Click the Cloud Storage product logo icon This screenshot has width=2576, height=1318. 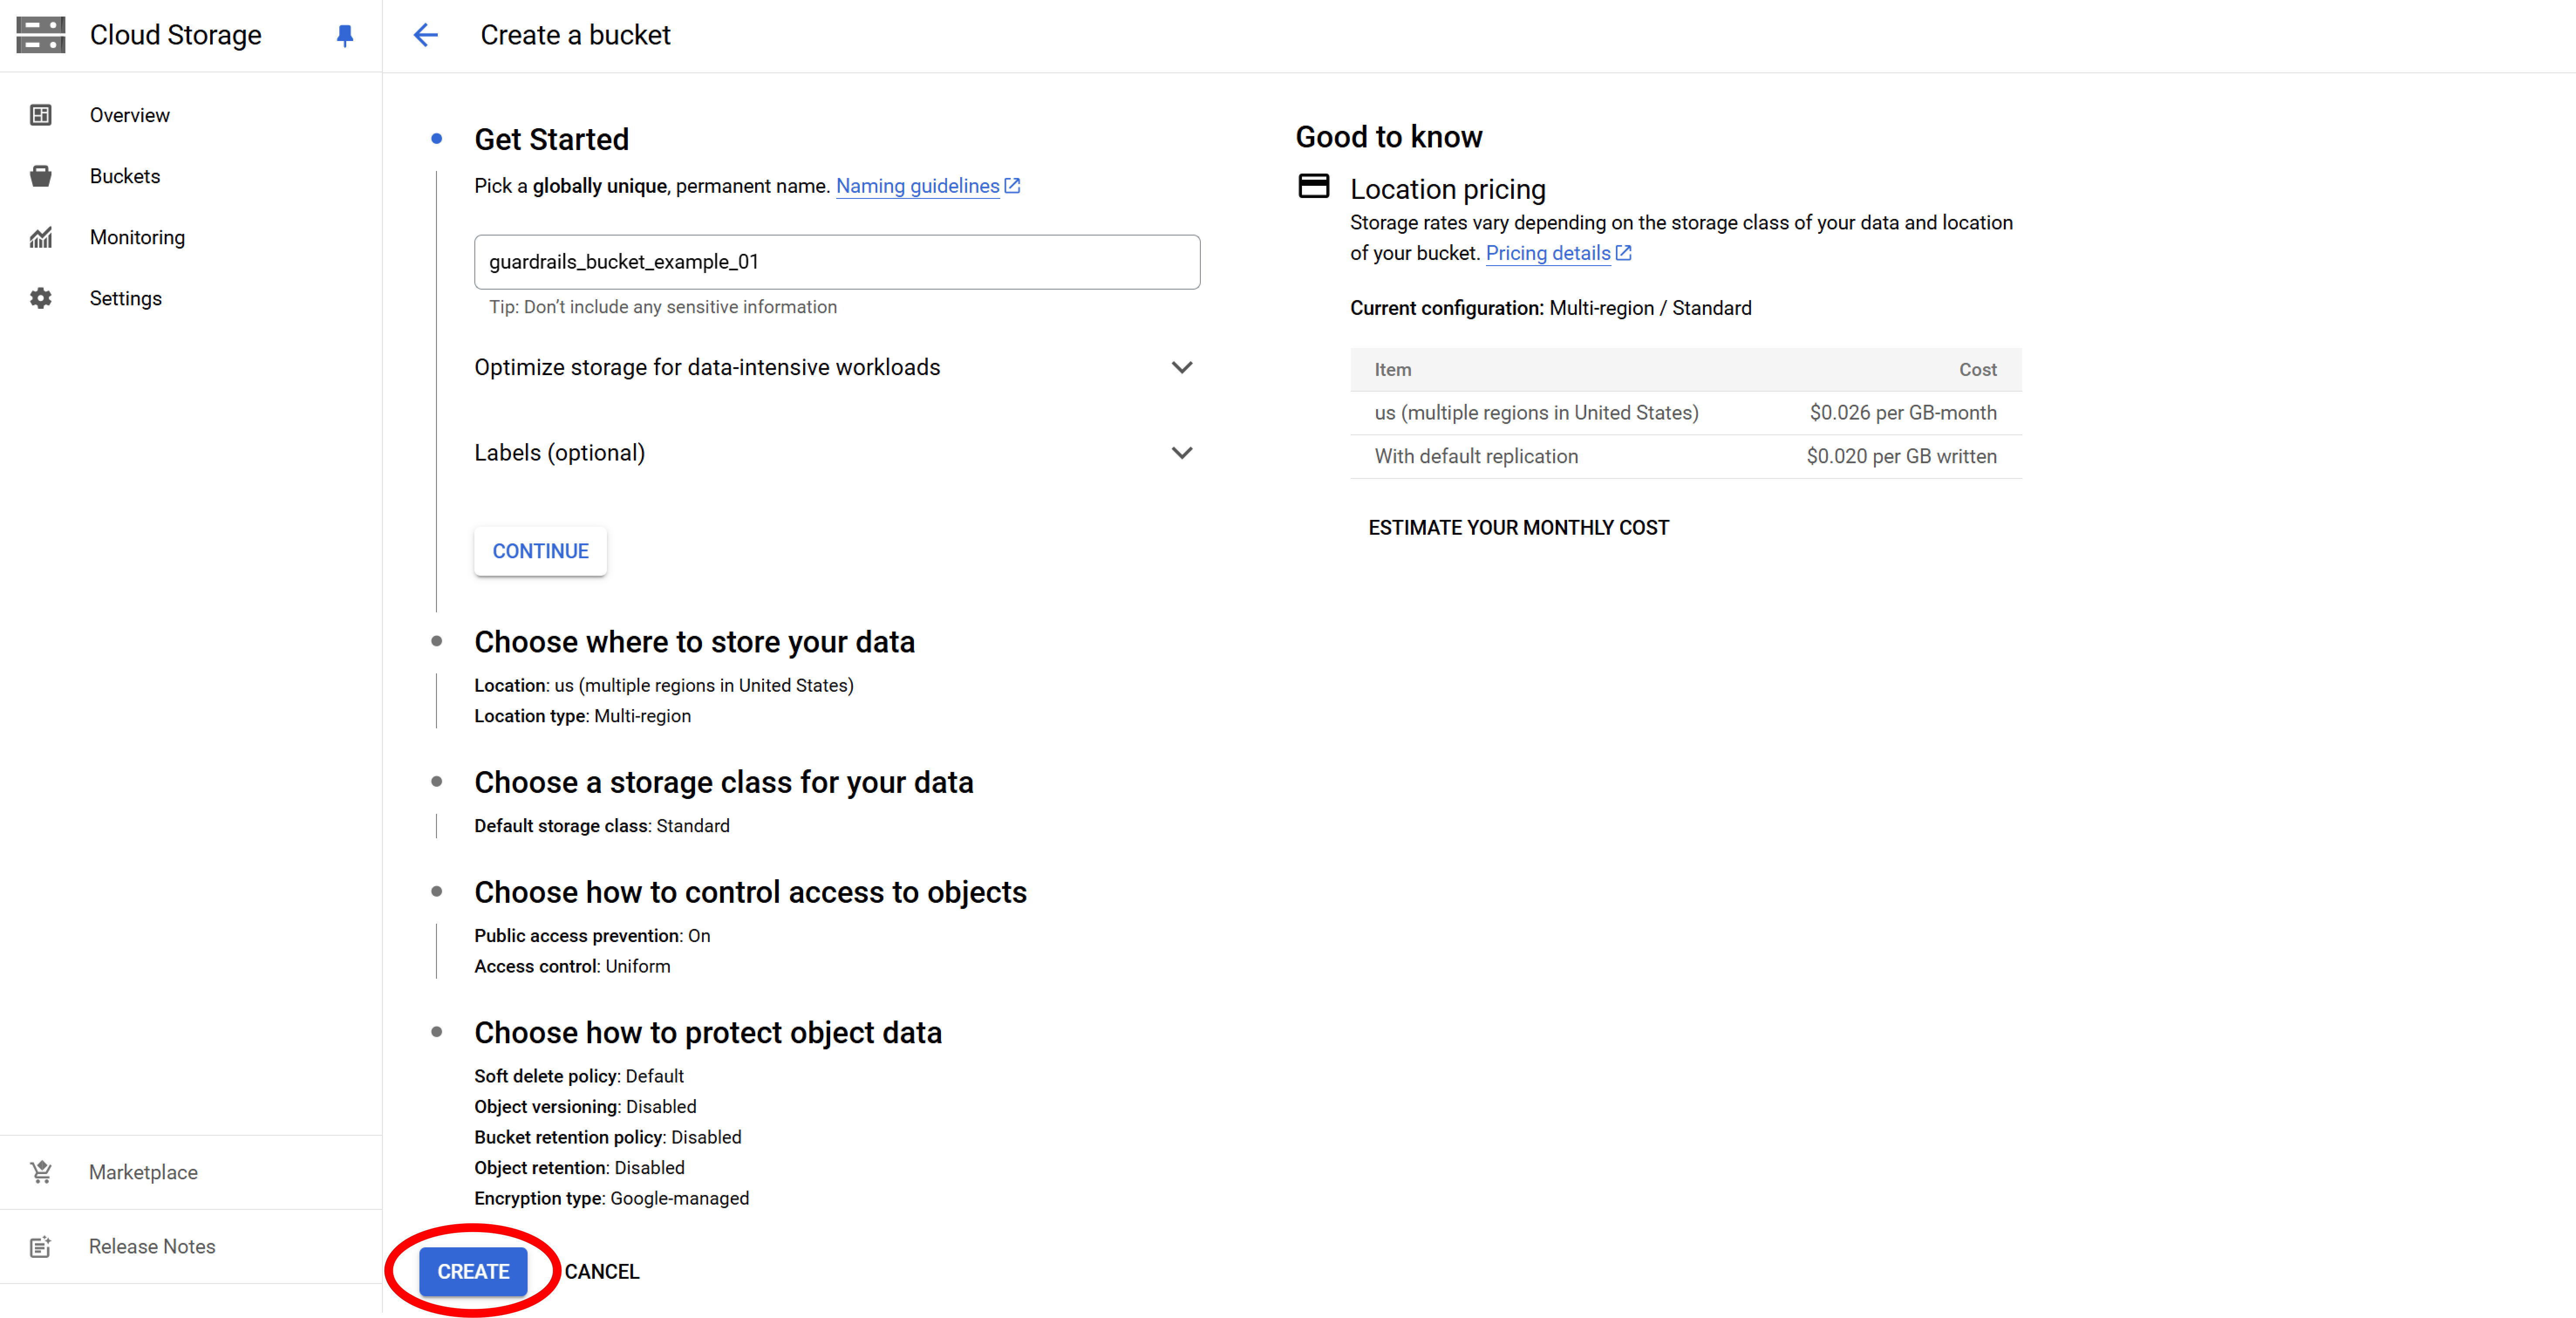[41, 34]
